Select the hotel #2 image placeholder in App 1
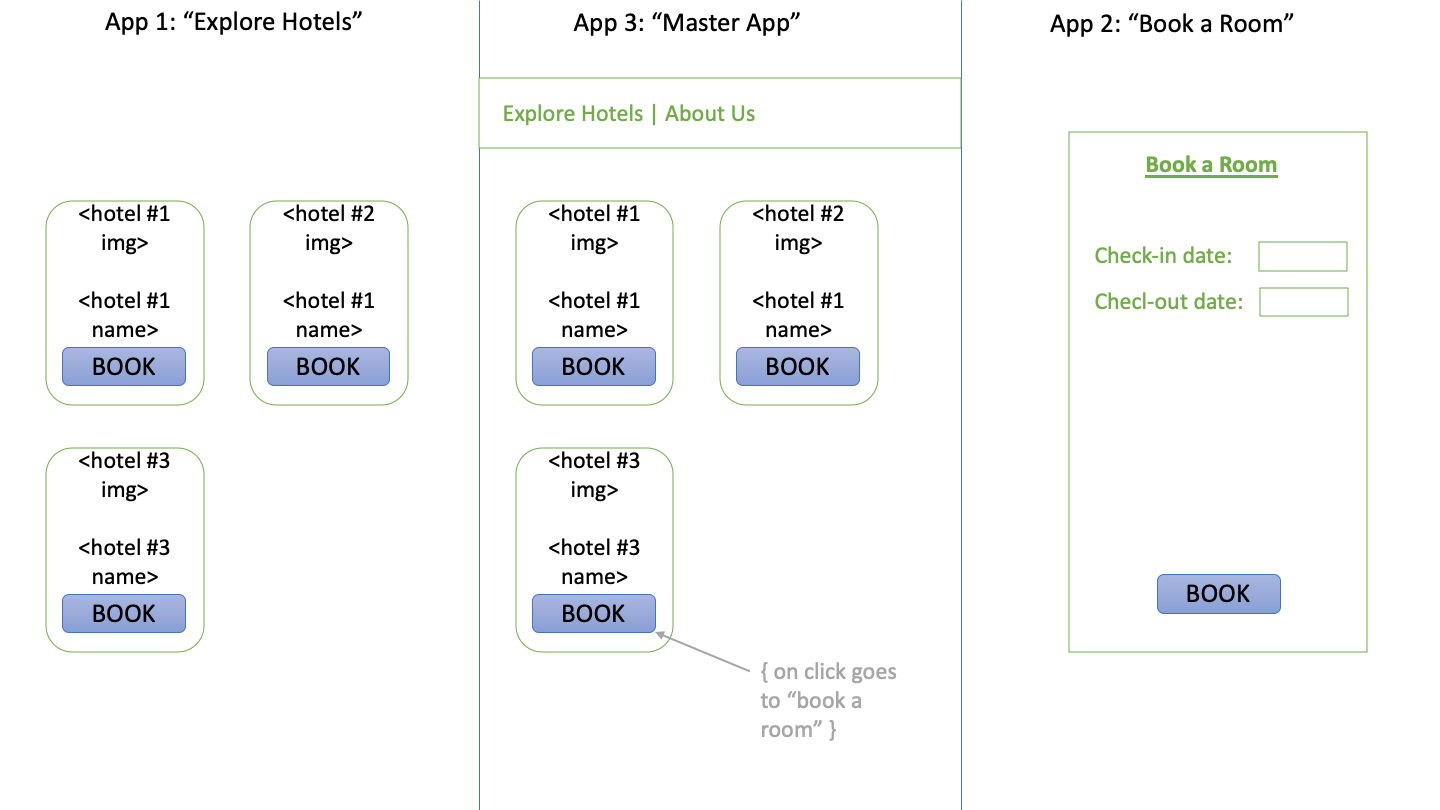This screenshot has width=1440, height=810. pos(328,228)
